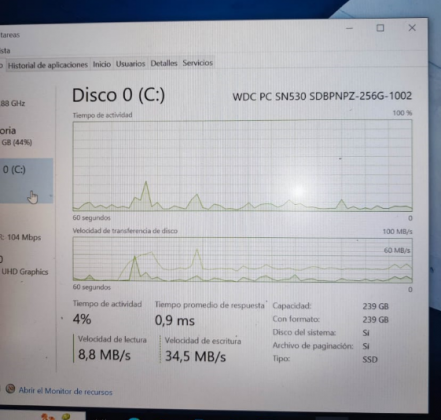441x420 pixels.
Task: Select the Usuarios tab
Action: point(130,64)
